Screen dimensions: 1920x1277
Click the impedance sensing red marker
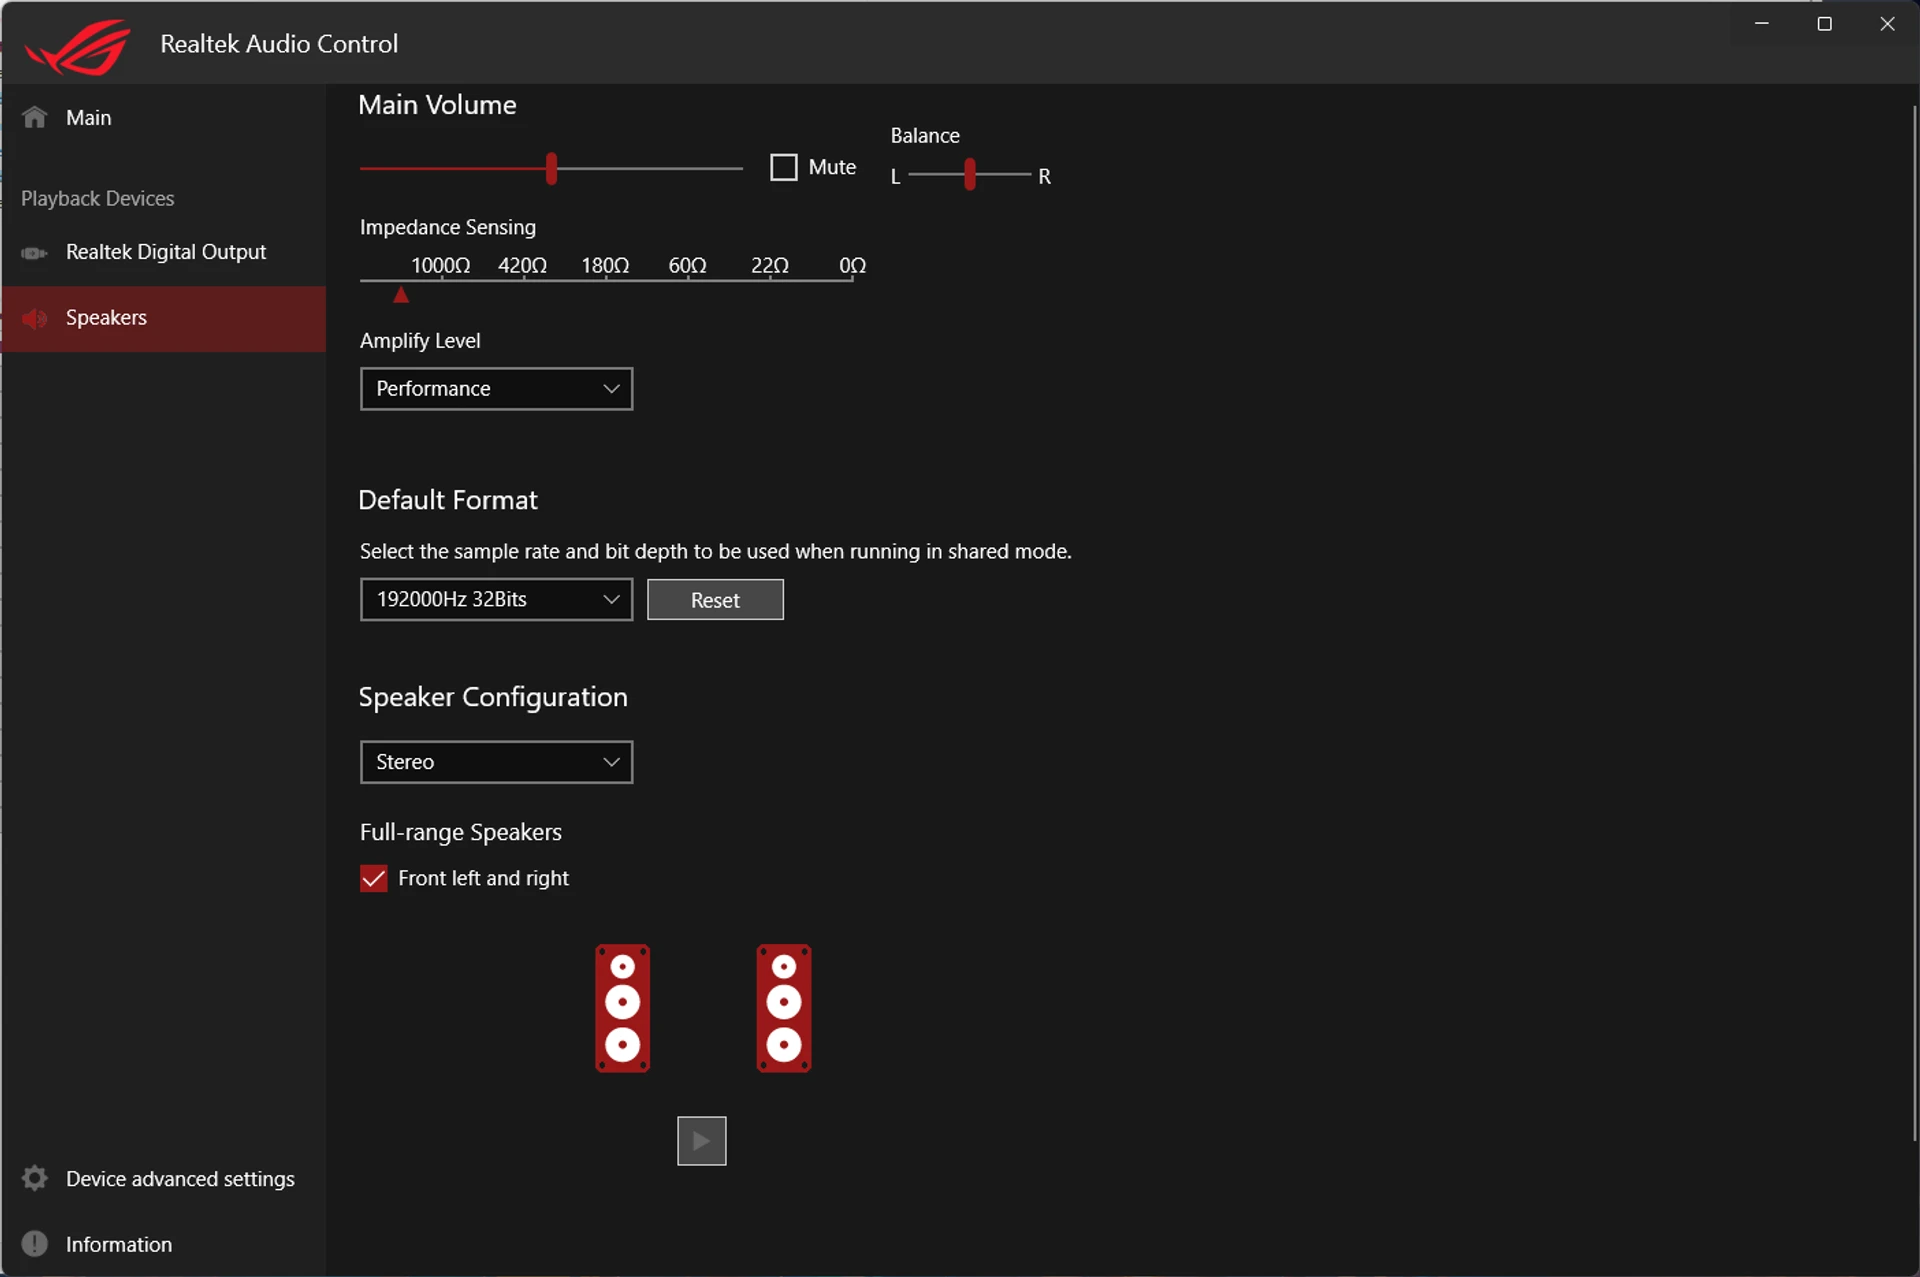401,294
